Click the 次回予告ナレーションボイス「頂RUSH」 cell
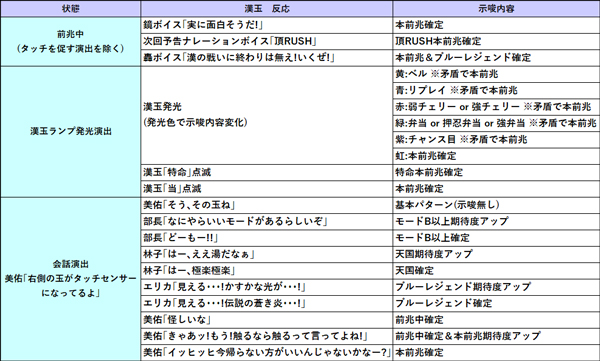Image resolution: width=600 pixels, height=361 pixels. [x=267, y=41]
